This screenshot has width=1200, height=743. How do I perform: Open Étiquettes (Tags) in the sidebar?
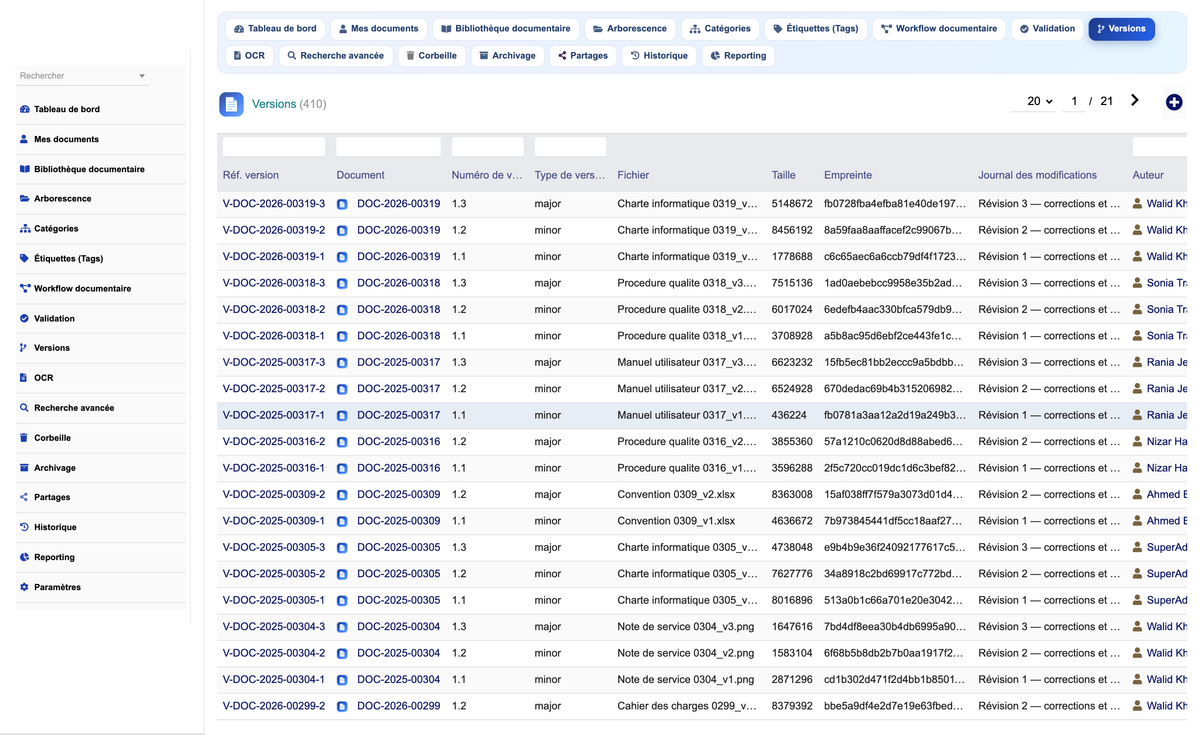point(61,258)
